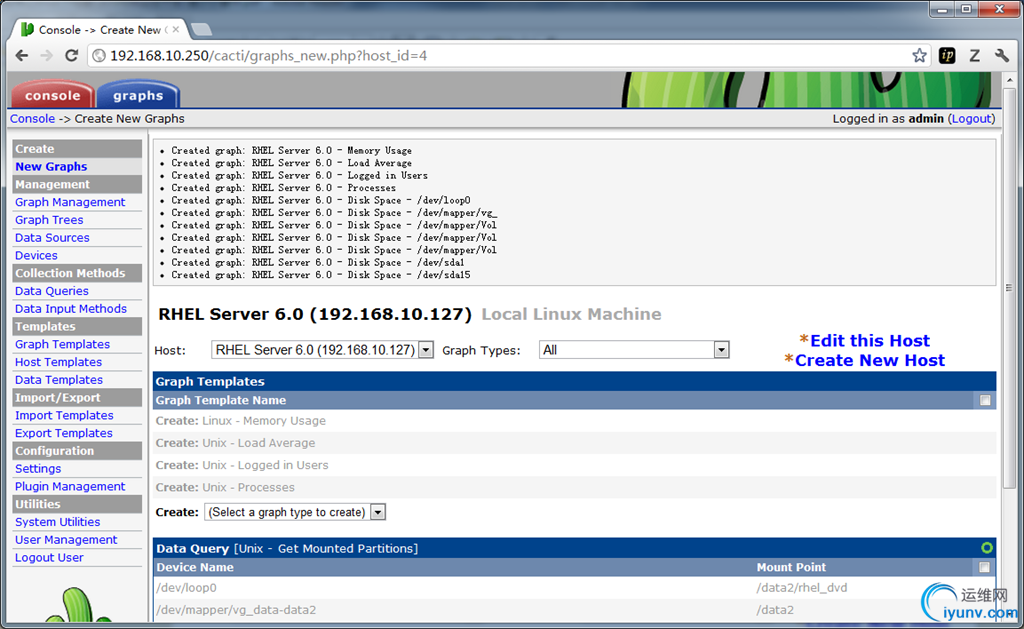Click the Linux - Memory Usage template row
Screen dimensions: 1024x629
coord(575,421)
